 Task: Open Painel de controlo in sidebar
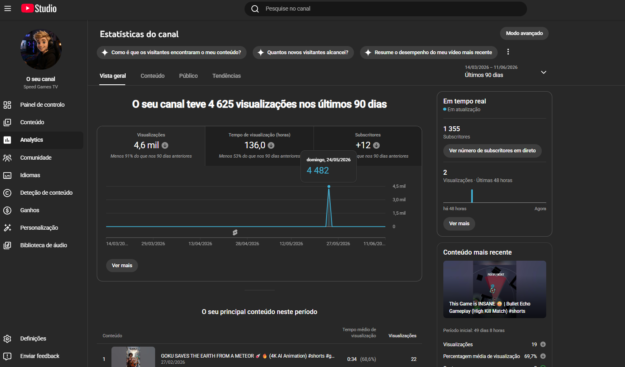42,105
